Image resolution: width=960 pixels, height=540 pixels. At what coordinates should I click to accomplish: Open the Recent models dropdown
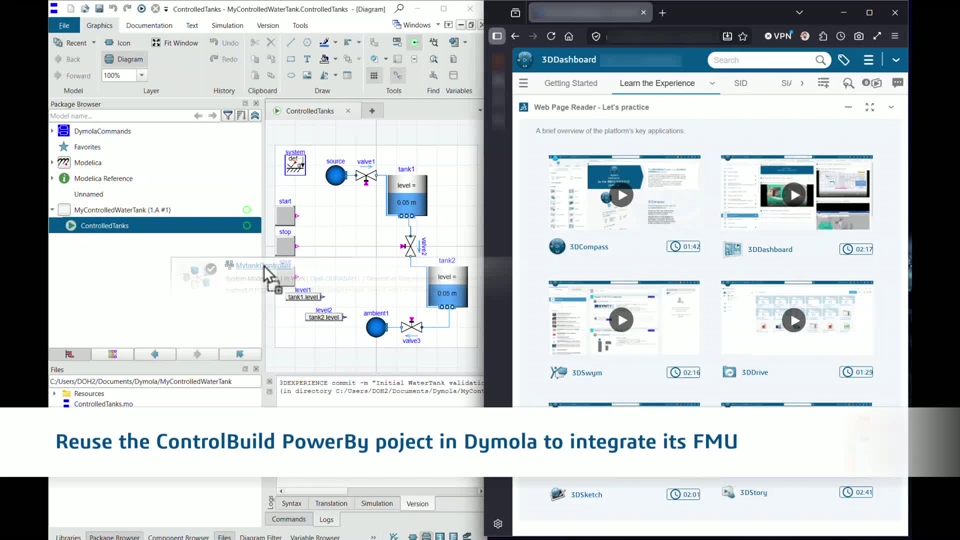click(x=94, y=43)
